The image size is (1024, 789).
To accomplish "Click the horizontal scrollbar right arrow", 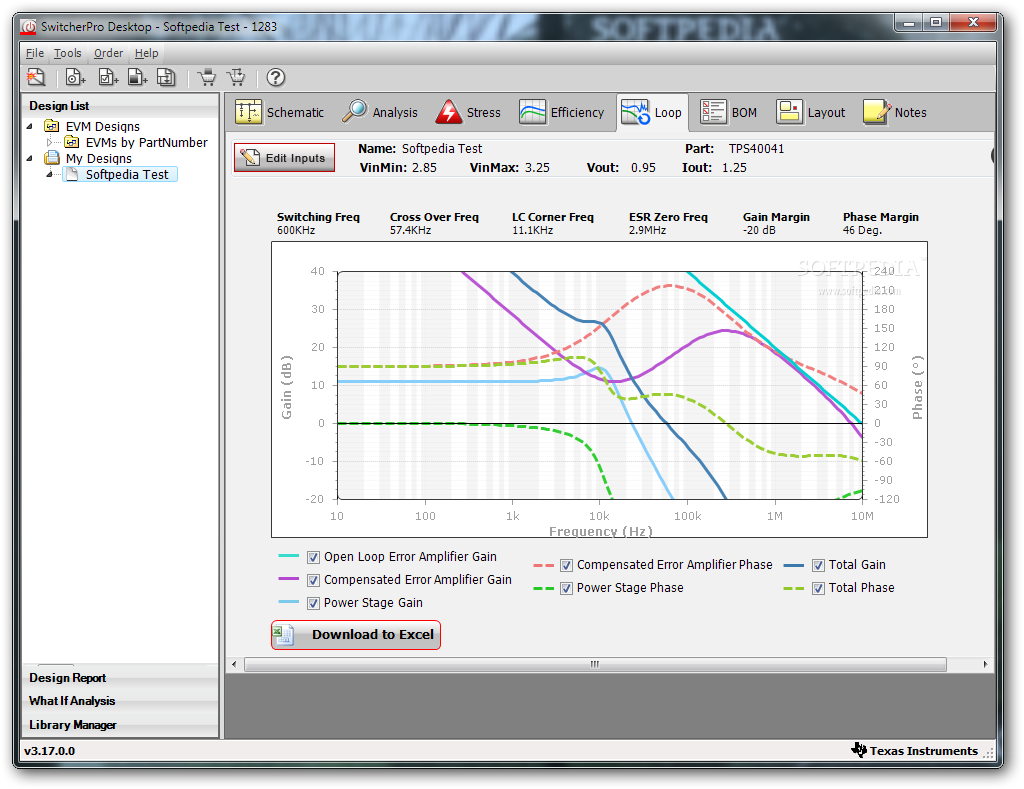I will (985, 664).
